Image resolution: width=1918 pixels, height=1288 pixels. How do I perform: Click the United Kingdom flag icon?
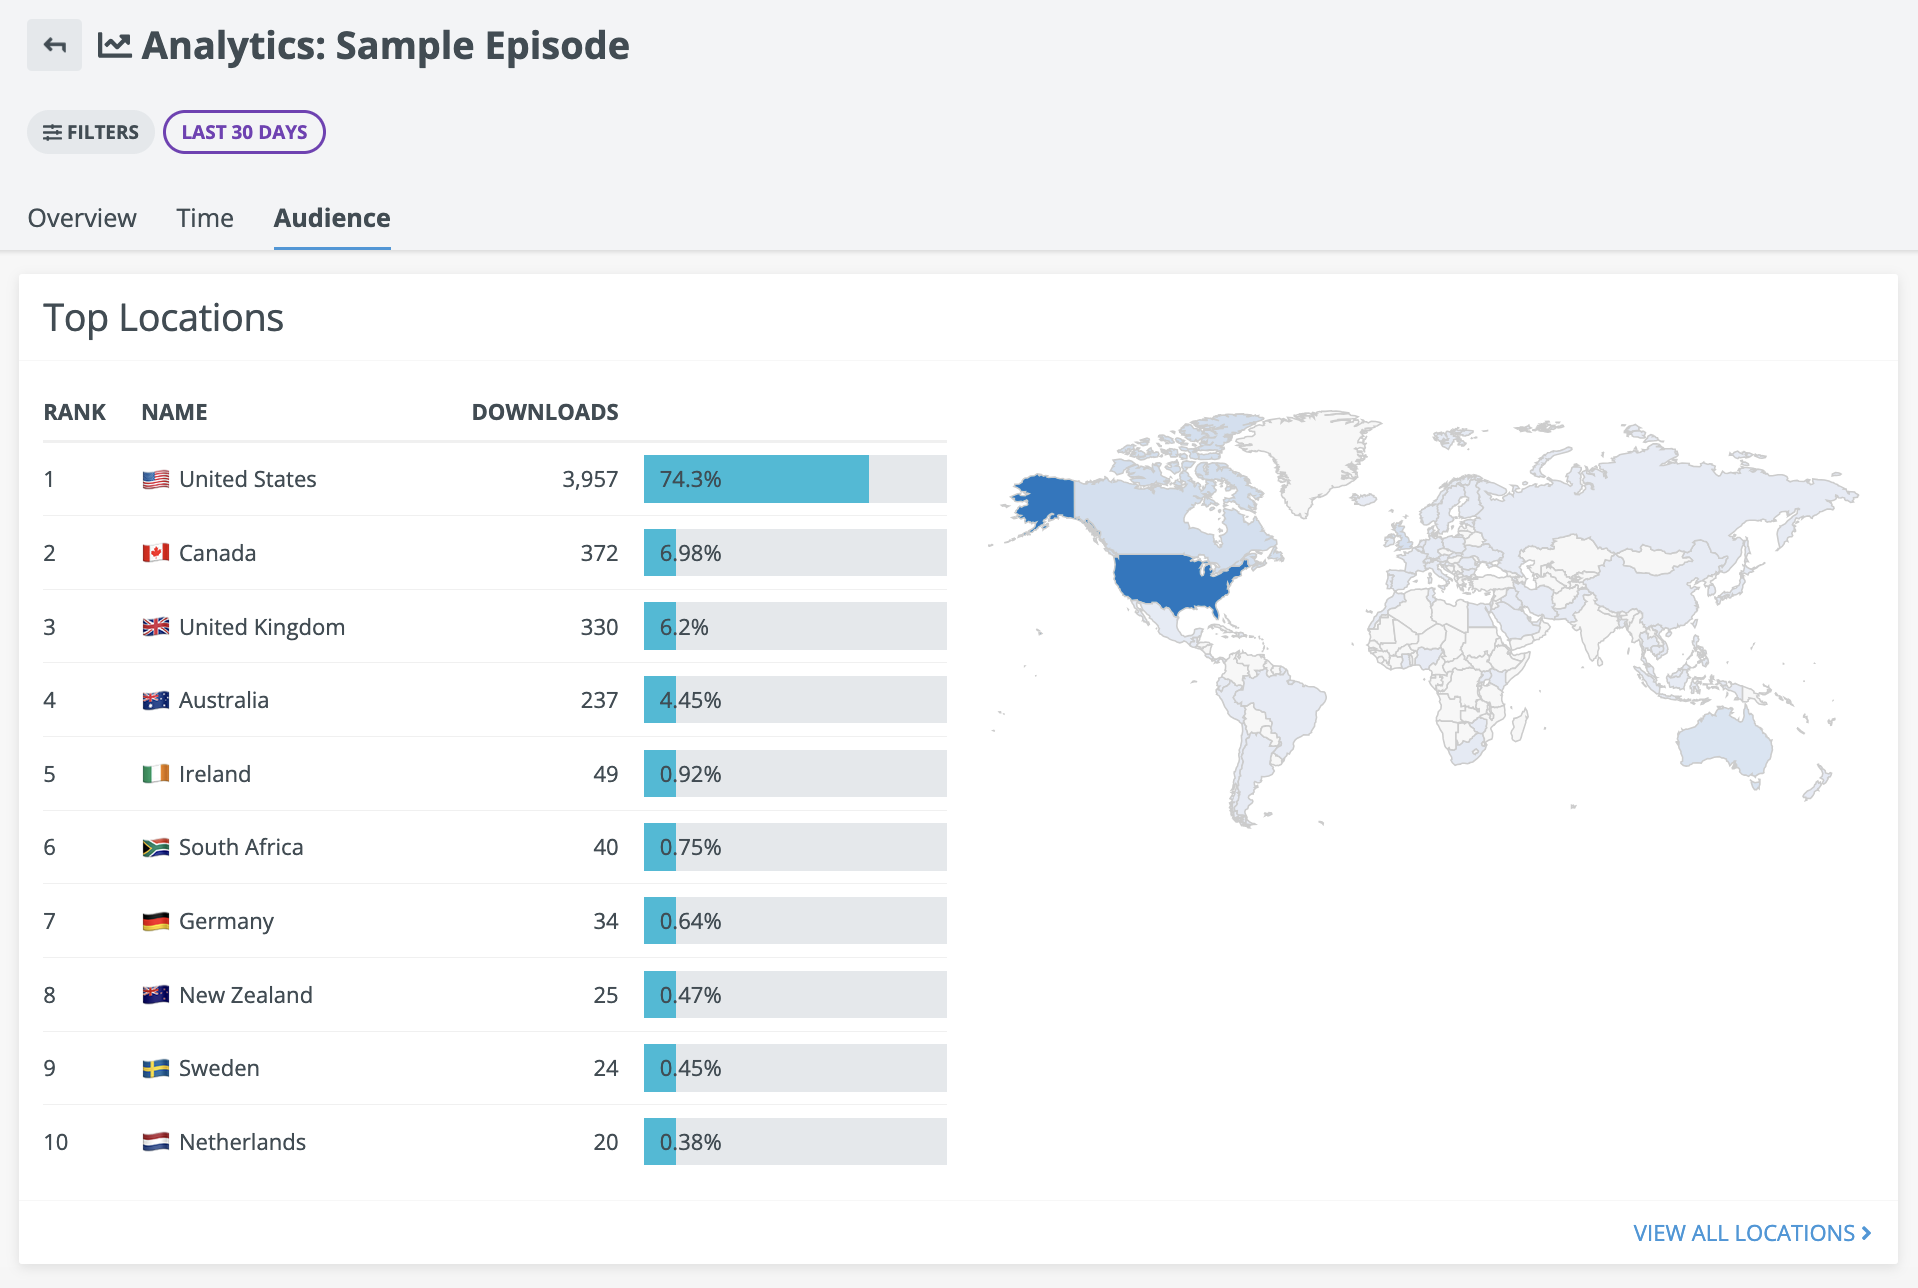[155, 627]
